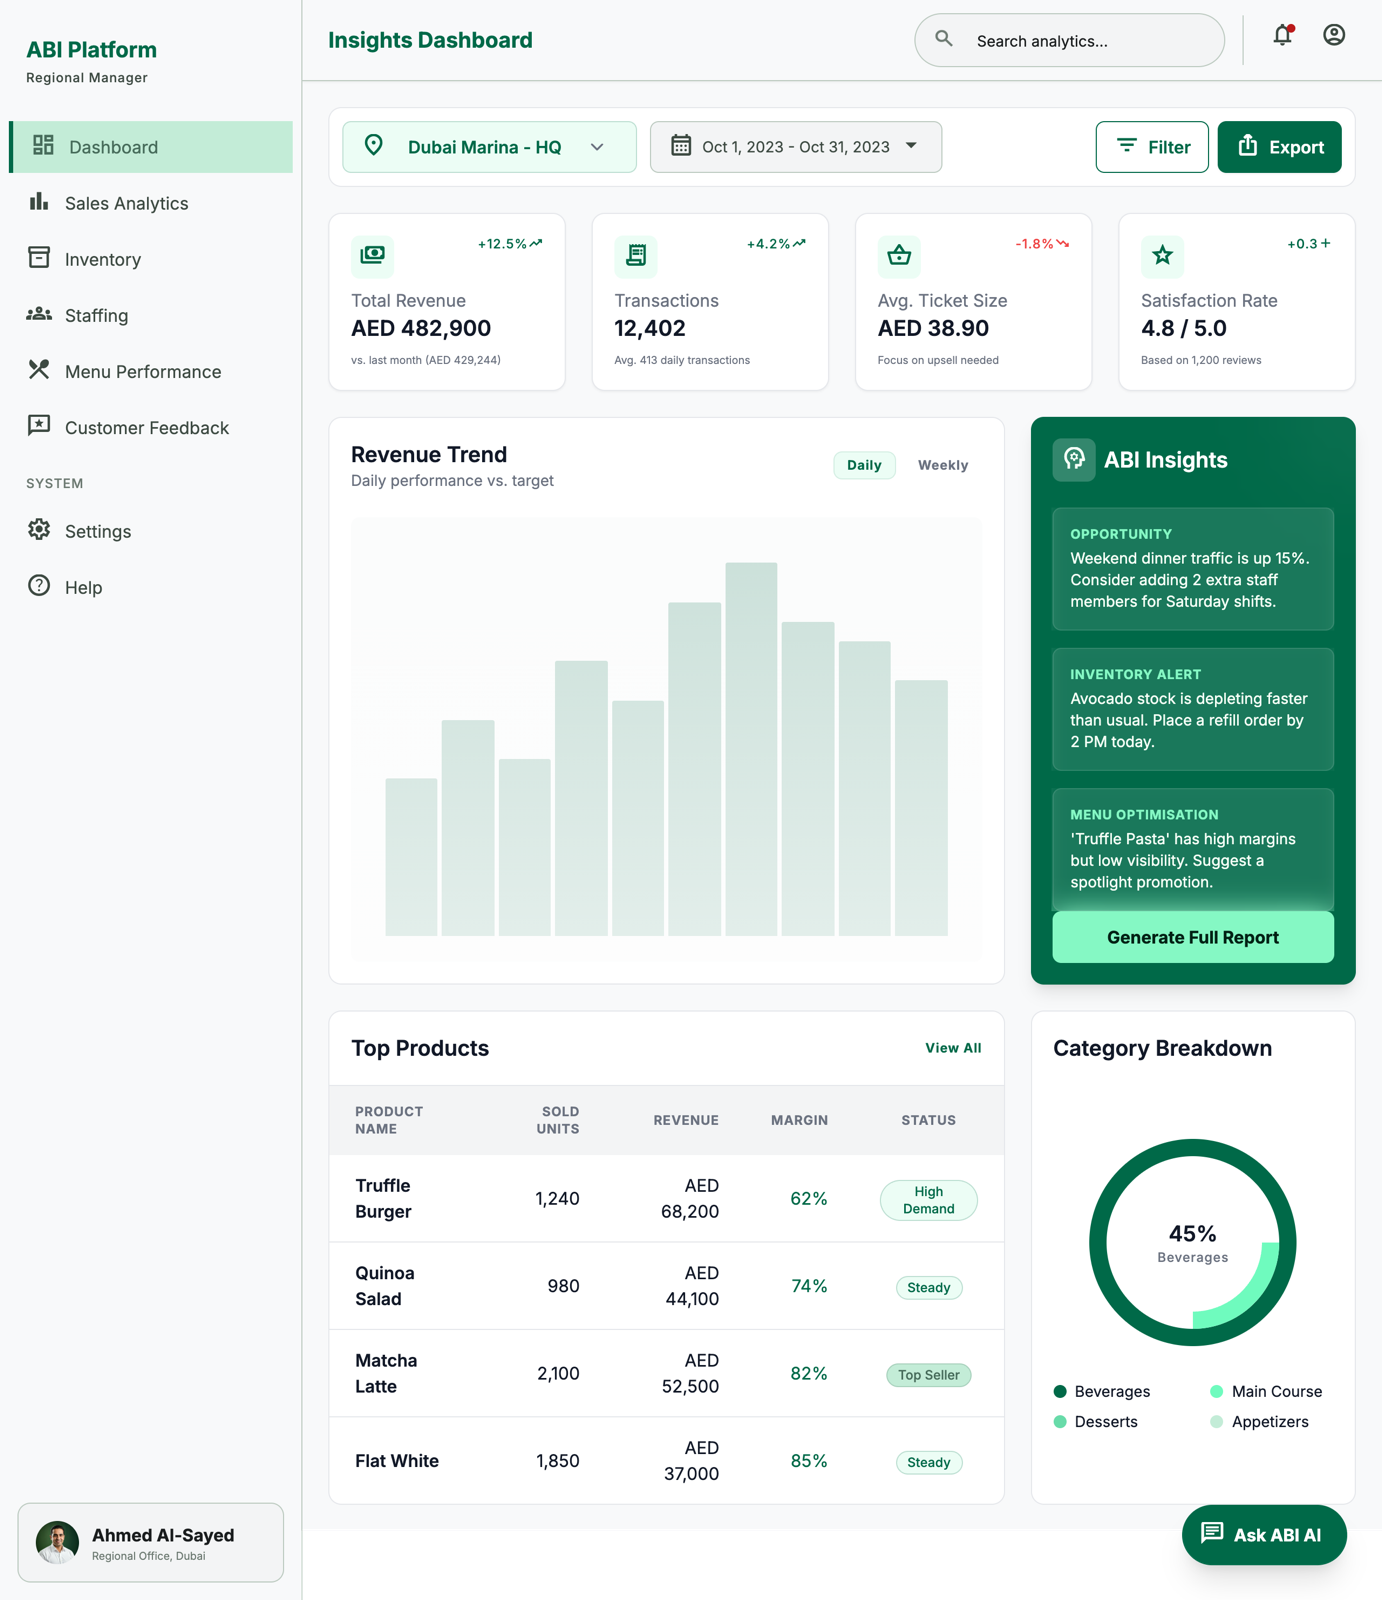This screenshot has height=1600, width=1382.
Task: Open the notifications bell icon
Action: click(x=1283, y=35)
